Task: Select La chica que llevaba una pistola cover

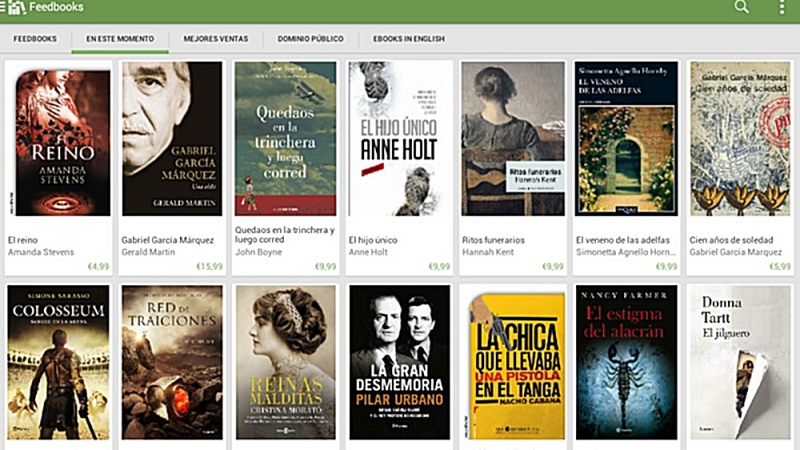Action: pyautogui.click(x=517, y=366)
